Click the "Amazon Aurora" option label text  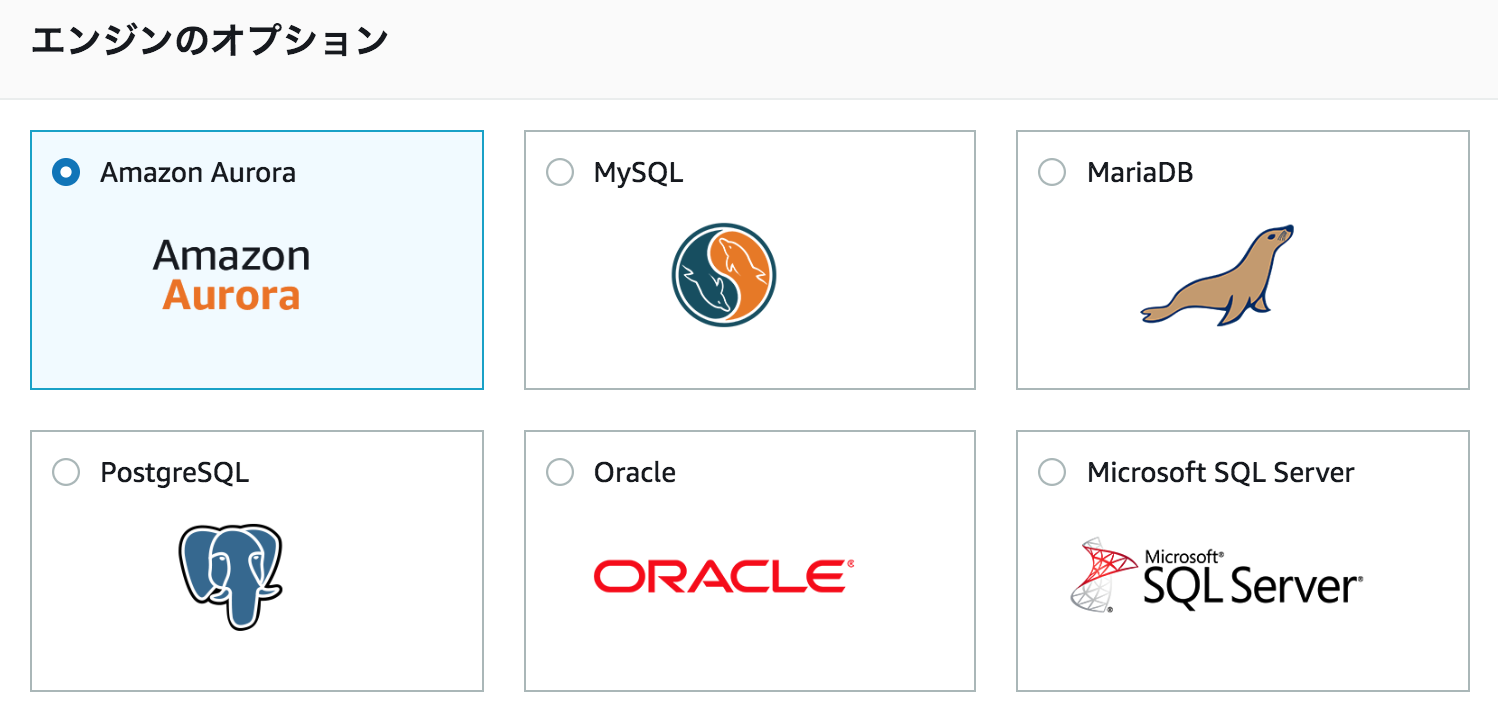click(198, 173)
